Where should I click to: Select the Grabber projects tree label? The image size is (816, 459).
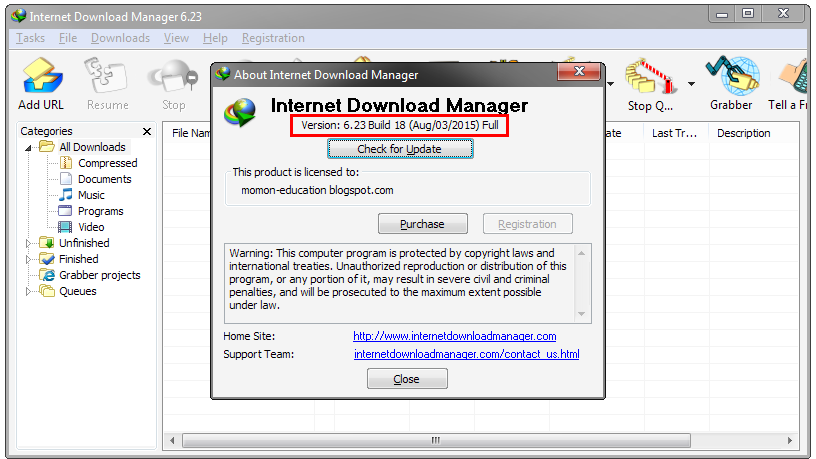(100, 275)
